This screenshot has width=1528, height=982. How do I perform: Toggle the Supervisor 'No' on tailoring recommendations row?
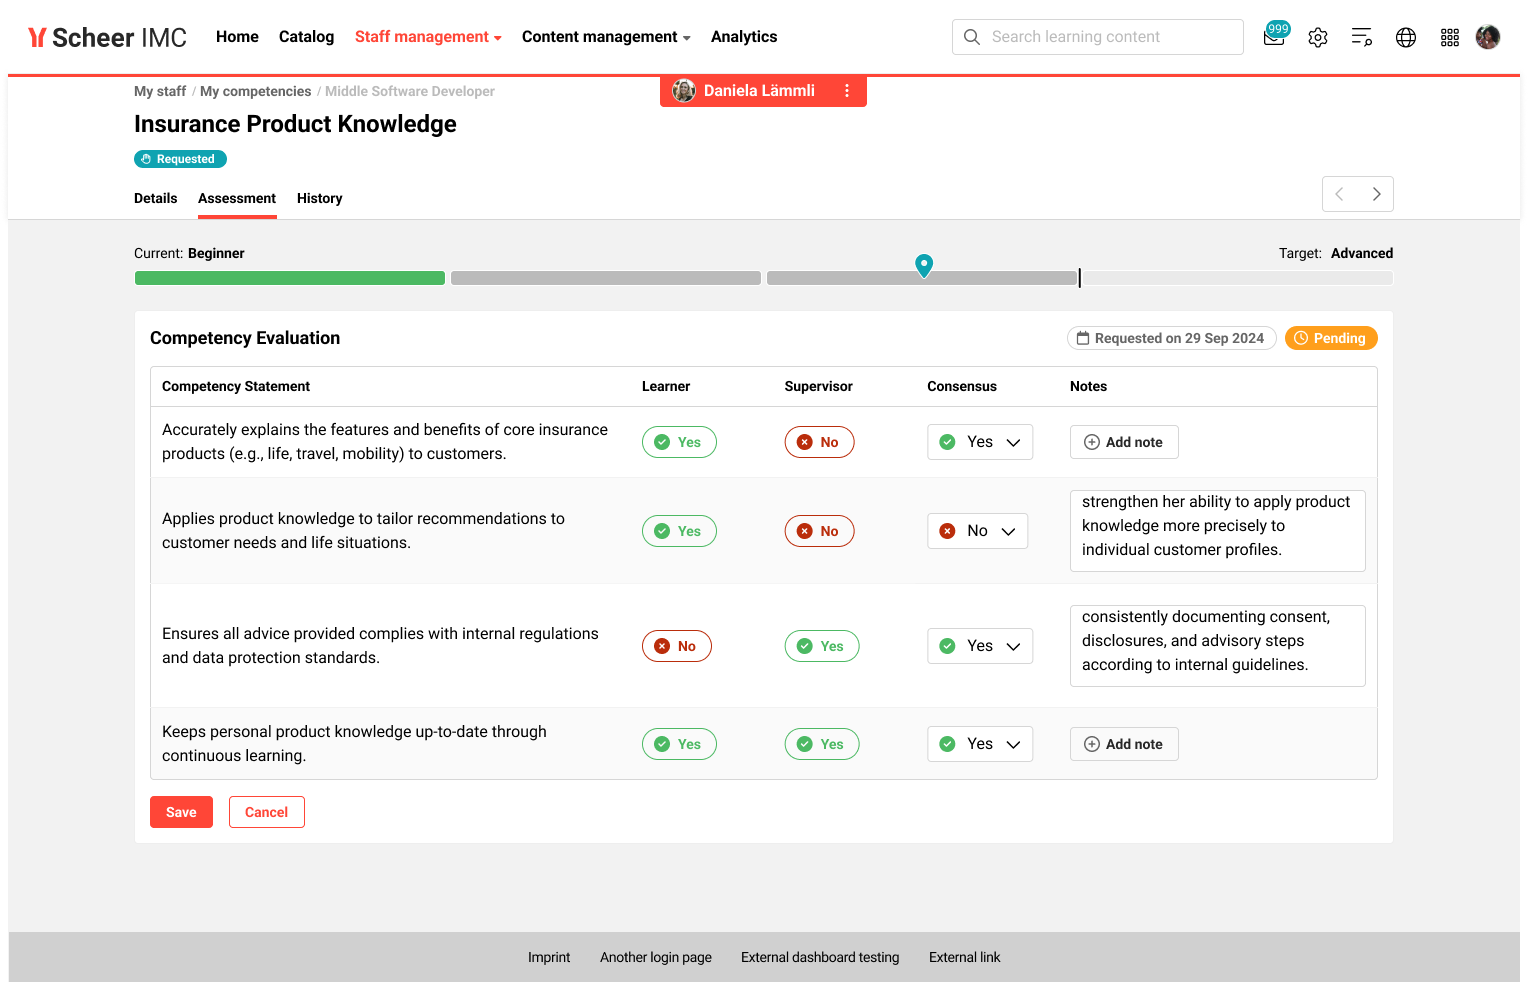(x=819, y=530)
